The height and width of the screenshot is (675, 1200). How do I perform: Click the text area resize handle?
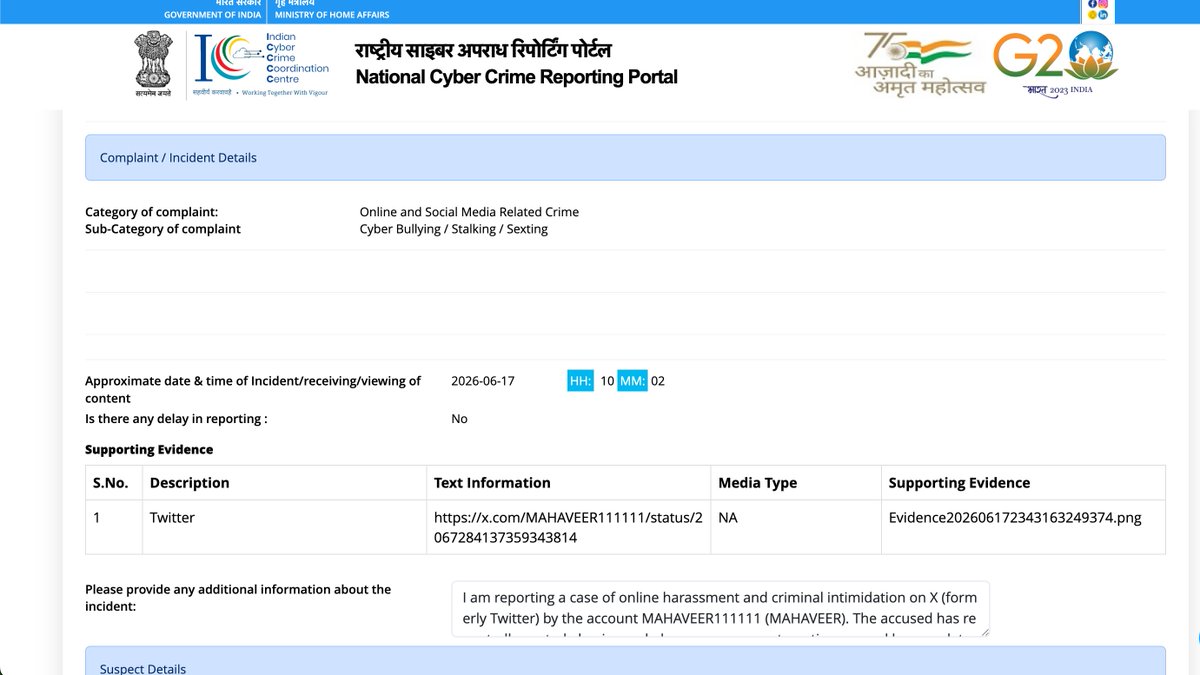(x=984, y=631)
